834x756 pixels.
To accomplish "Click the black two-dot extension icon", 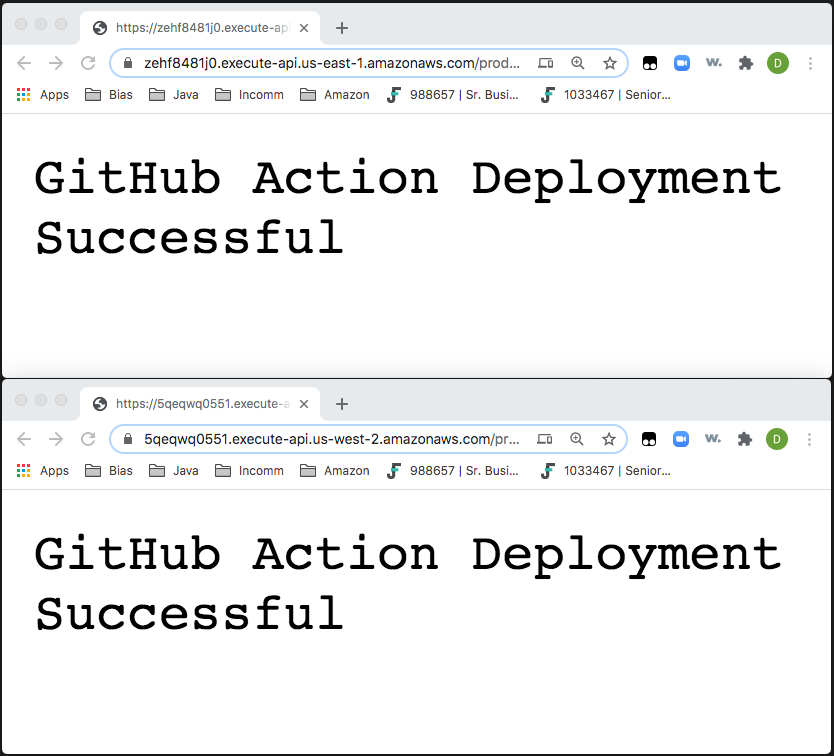I will [x=650, y=62].
